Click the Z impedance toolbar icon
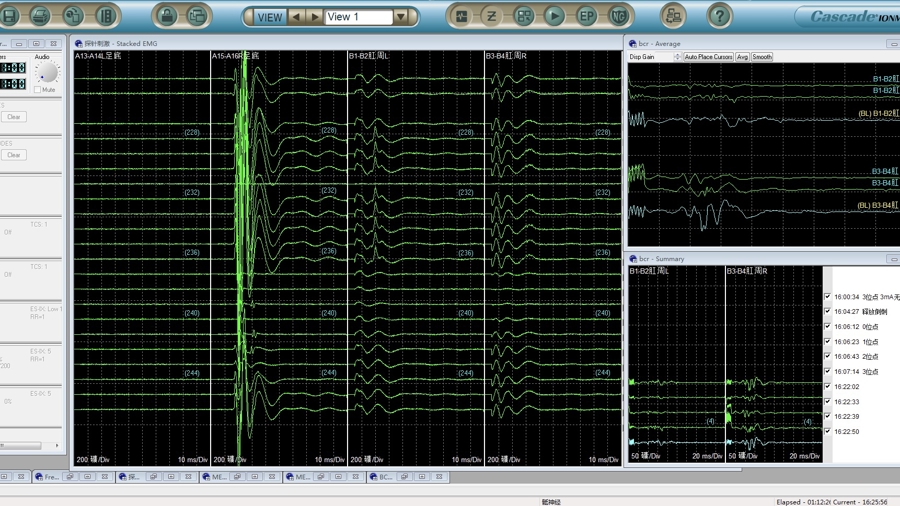Viewport: 900px width, 506px height. click(491, 16)
